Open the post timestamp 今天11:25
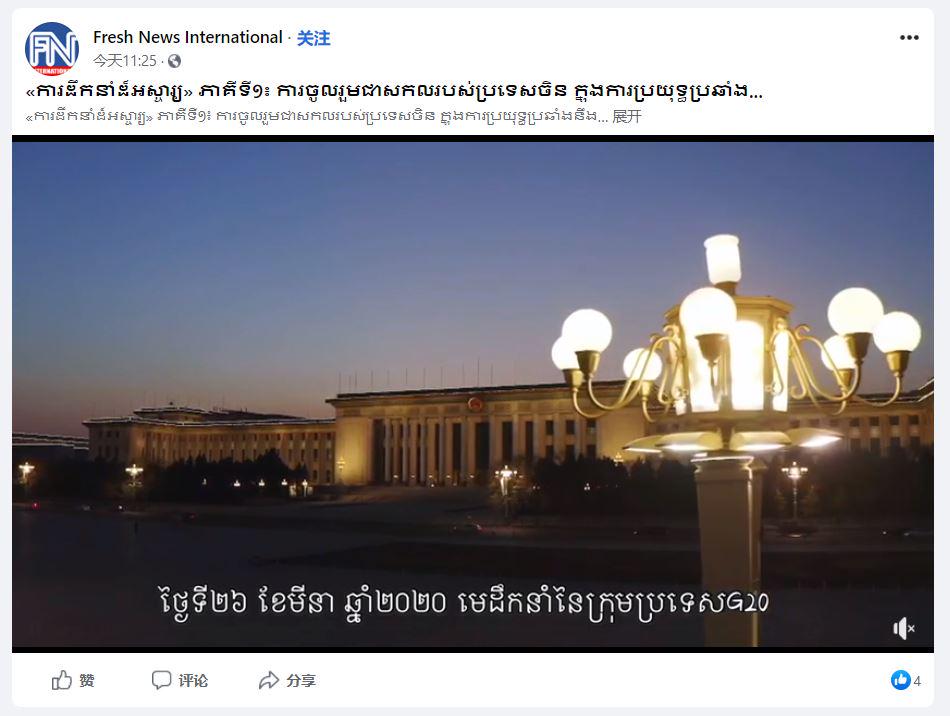Viewport: 950px width, 716px height. tap(125, 61)
